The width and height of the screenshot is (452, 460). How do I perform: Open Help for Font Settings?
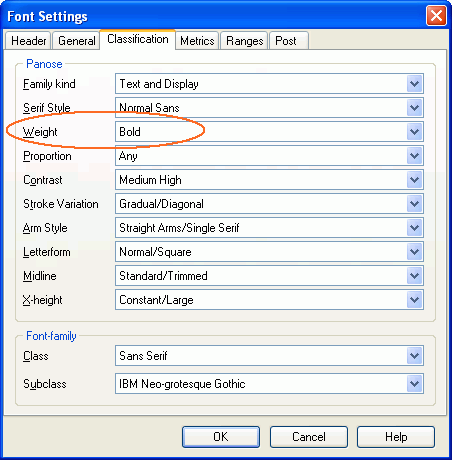click(x=396, y=437)
